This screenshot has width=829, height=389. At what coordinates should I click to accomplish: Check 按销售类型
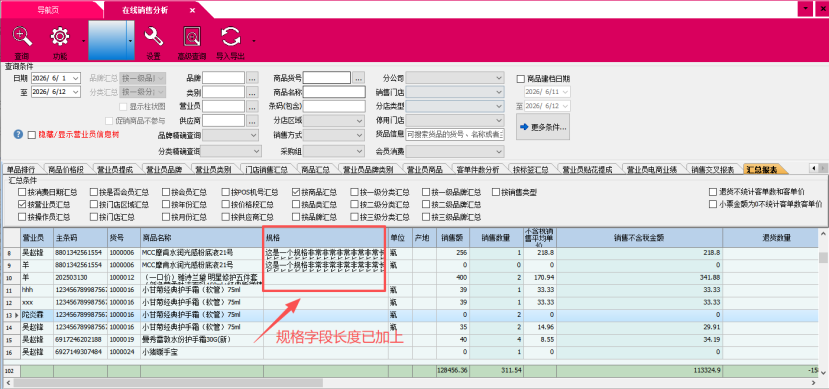tap(496, 192)
